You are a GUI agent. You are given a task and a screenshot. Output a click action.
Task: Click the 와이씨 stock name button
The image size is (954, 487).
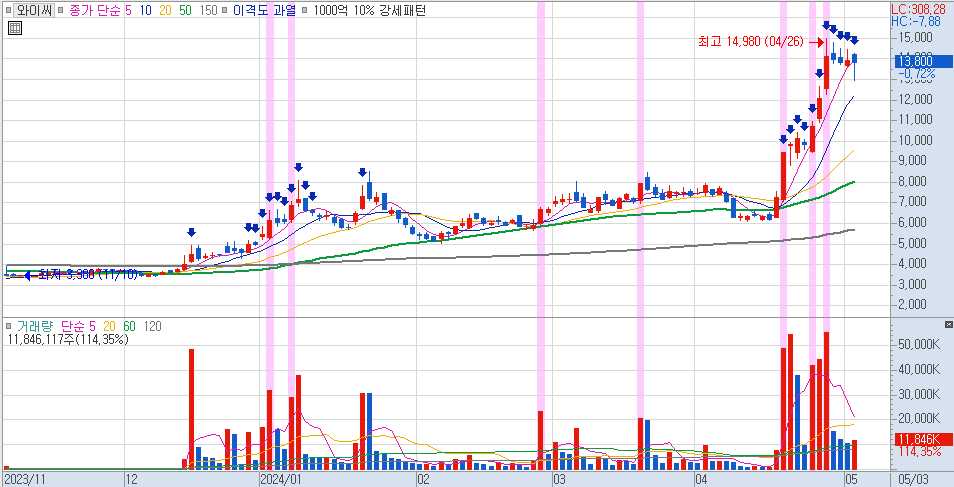35,10
